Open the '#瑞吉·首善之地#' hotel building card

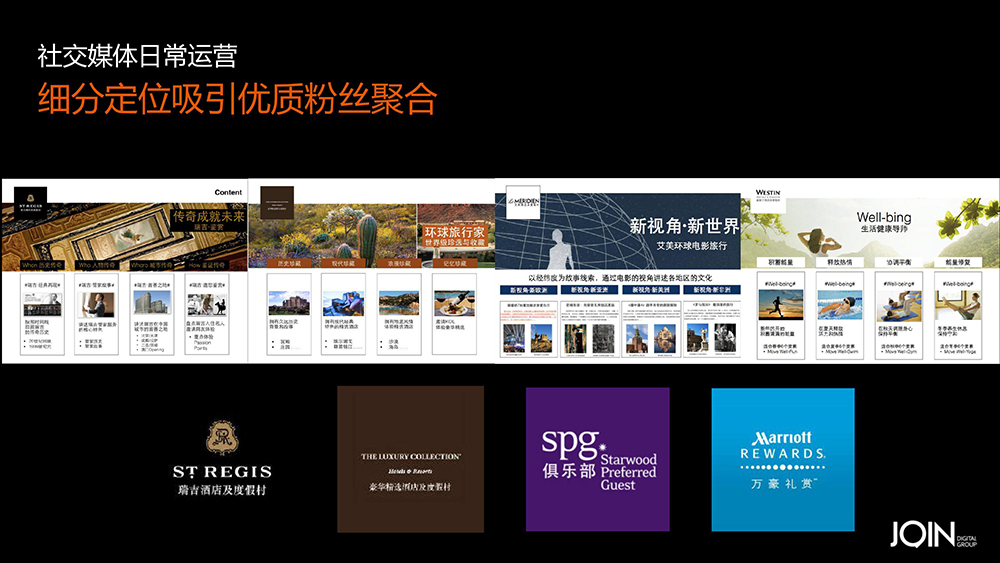(x=152, y=315)
